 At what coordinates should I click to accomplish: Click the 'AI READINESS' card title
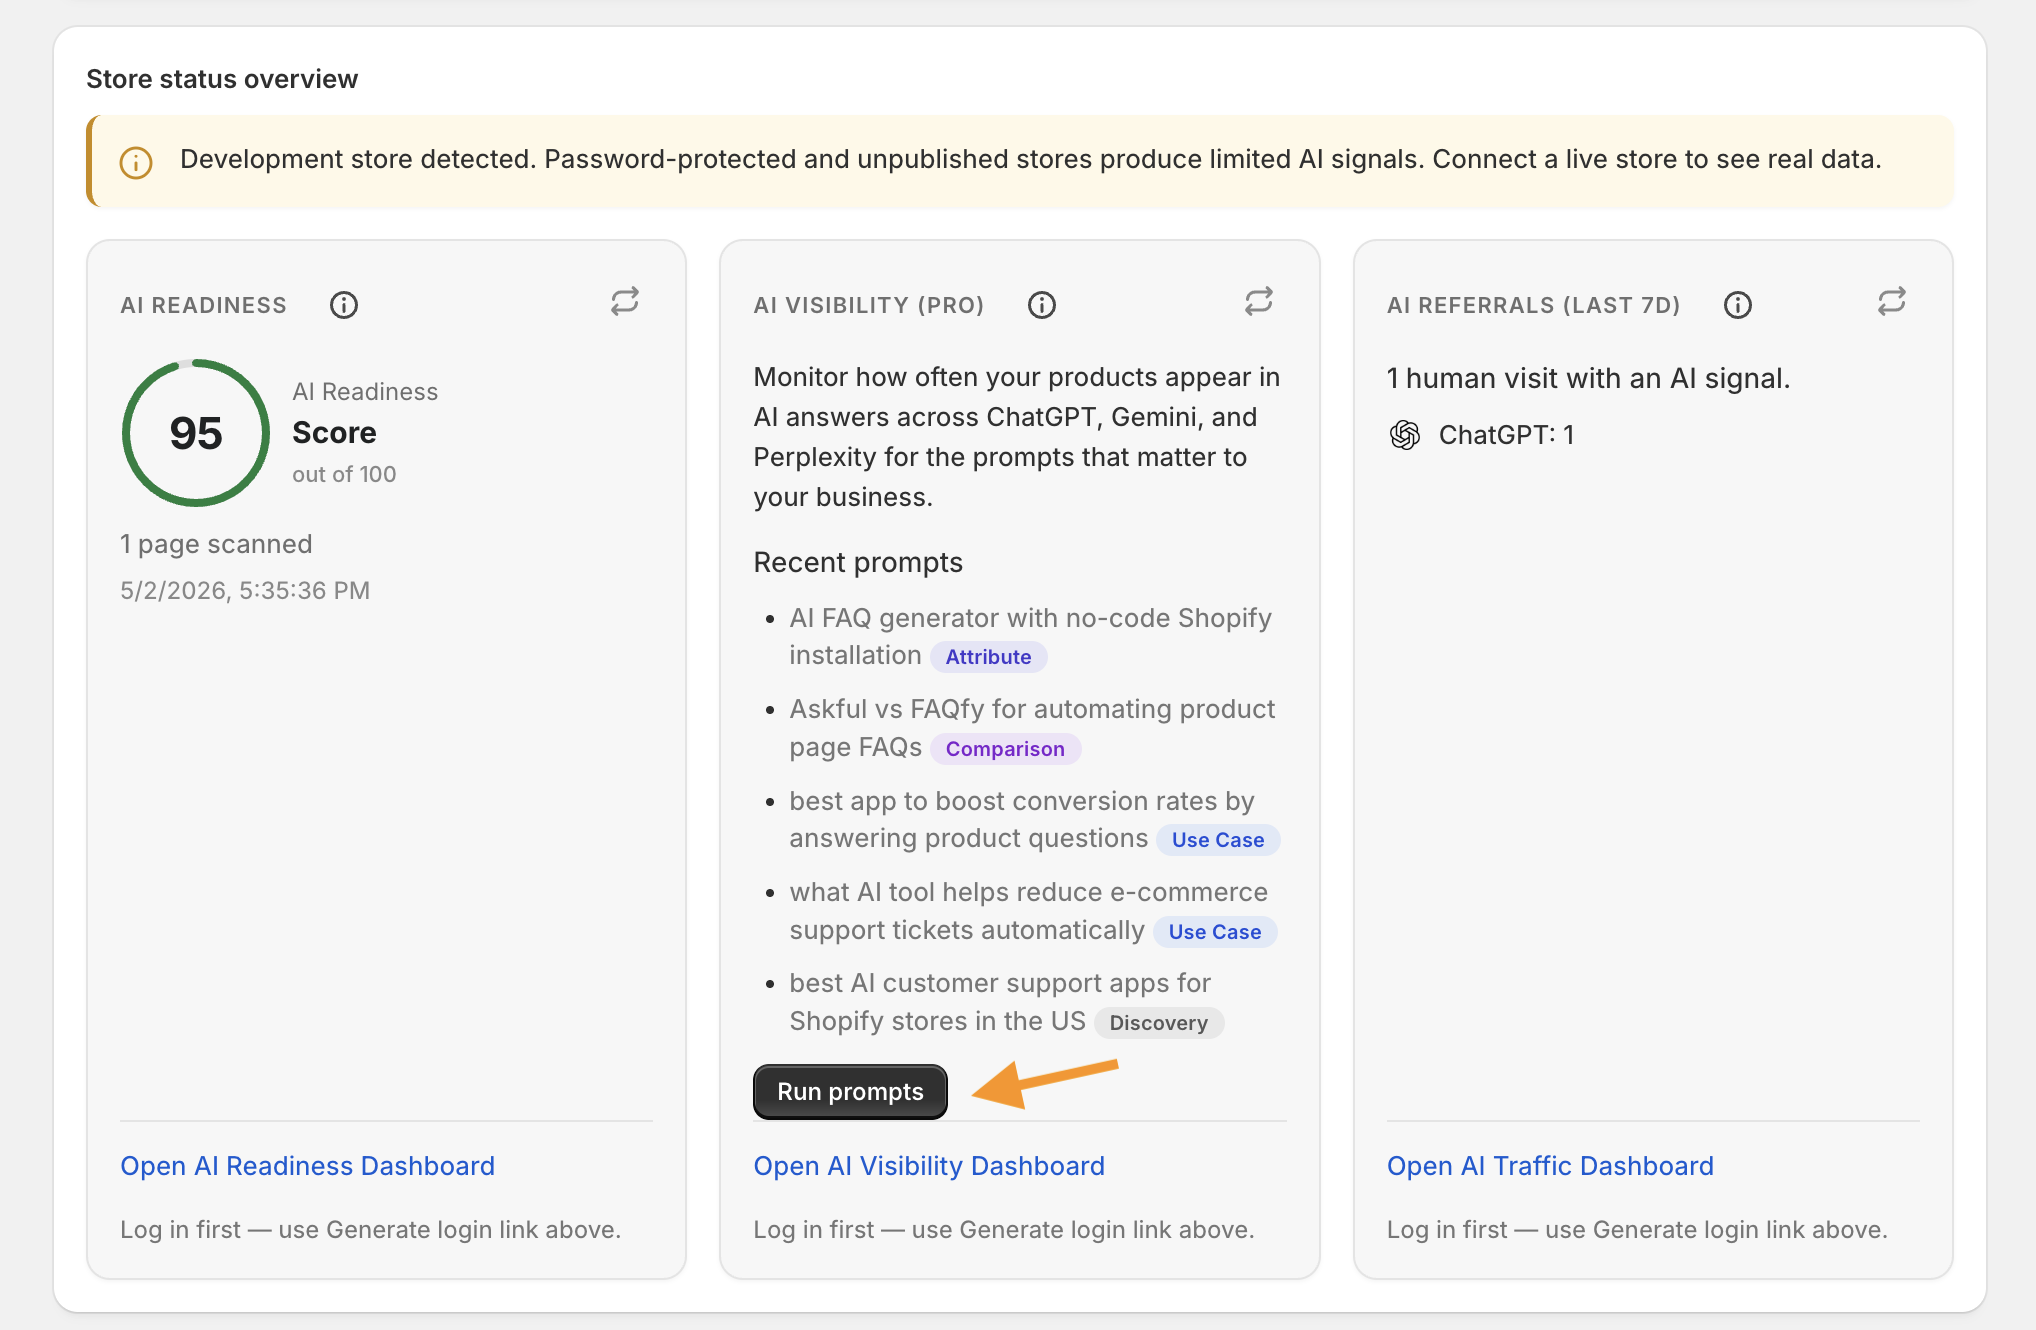203,305
